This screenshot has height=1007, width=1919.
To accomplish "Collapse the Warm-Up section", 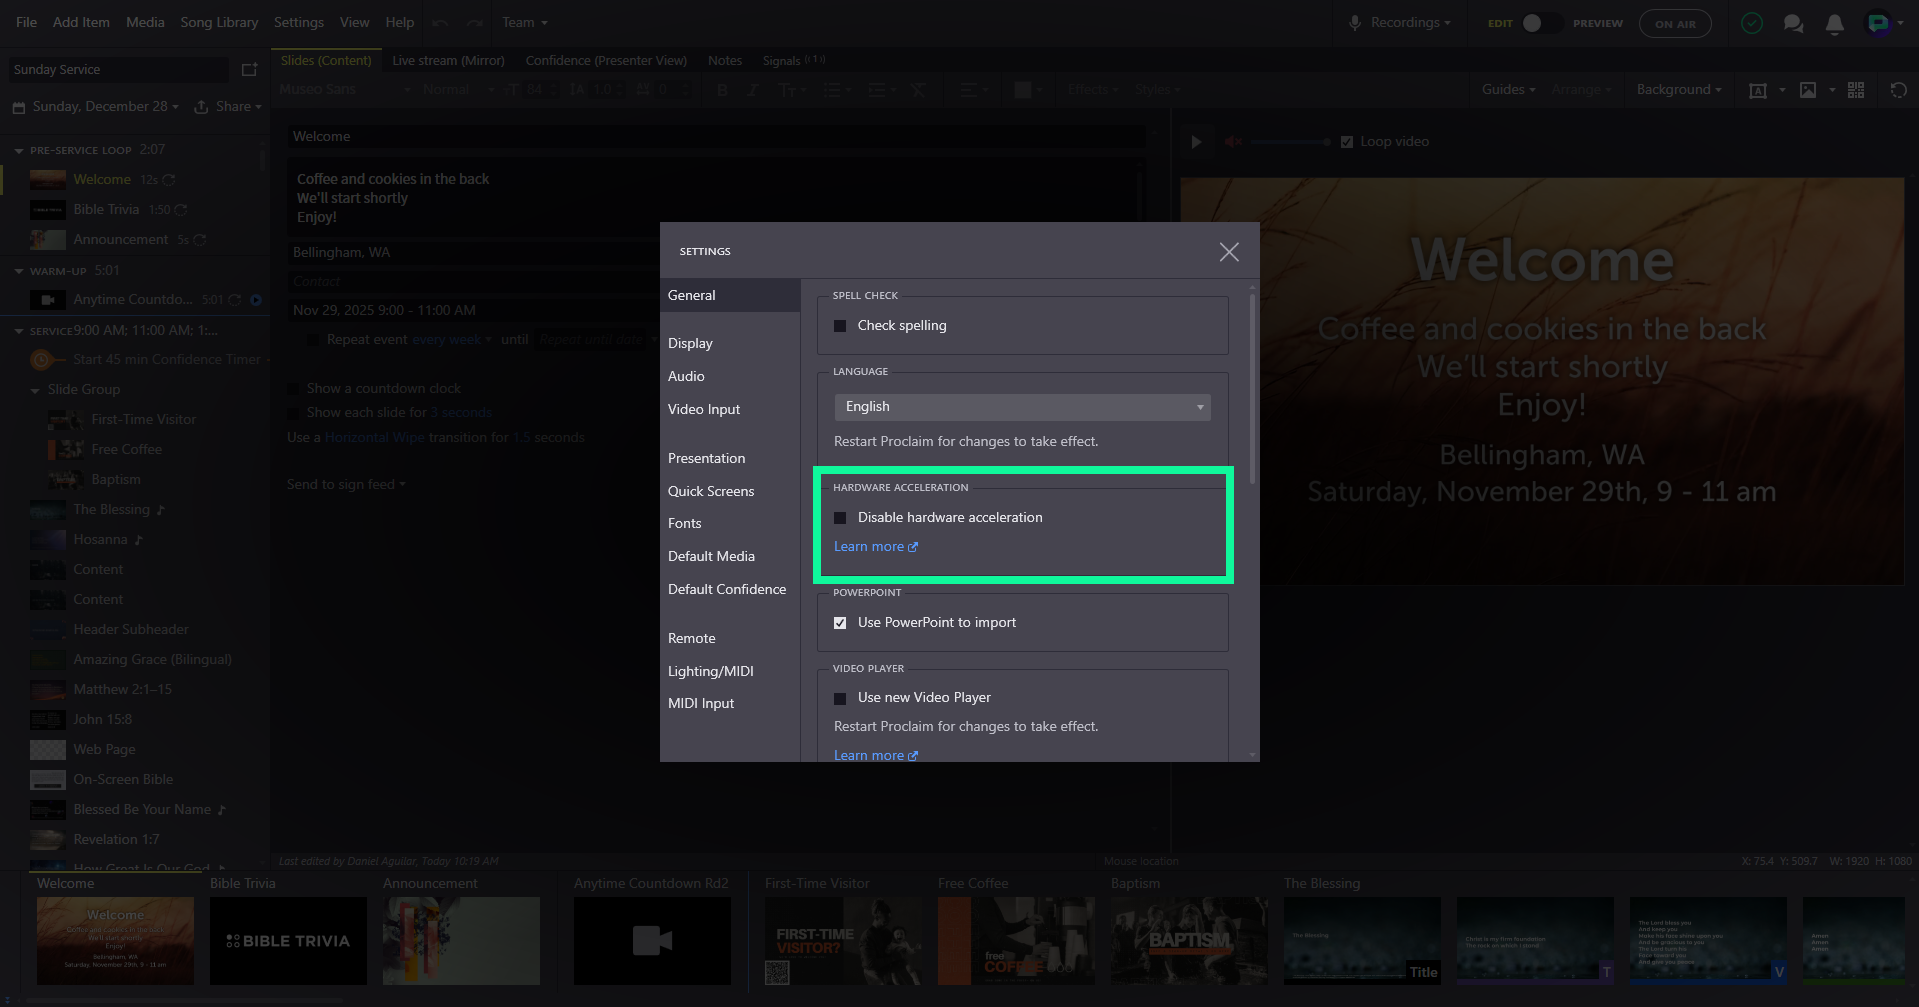I will (19, 271).
